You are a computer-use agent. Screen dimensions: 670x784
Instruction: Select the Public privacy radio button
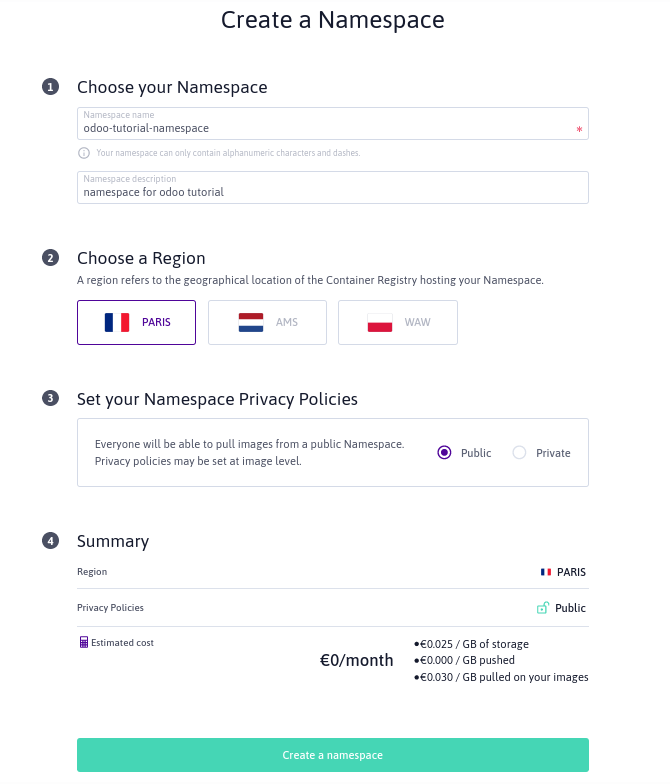click(445, 453)
